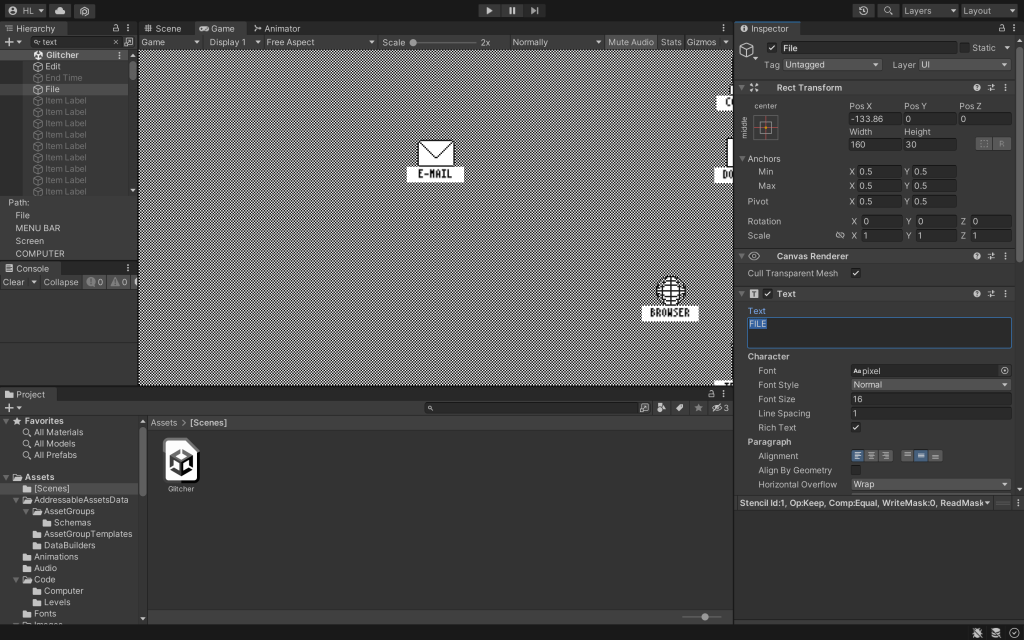Click the global search magnifier icon
1024x640 pixels.
(x=887, y=11)
